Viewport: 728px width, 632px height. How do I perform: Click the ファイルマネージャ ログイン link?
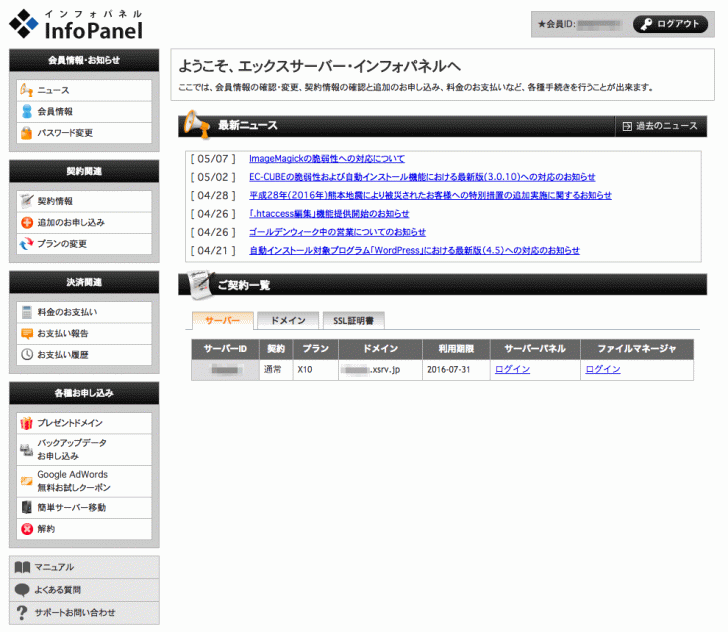click(x=602, y=369)
